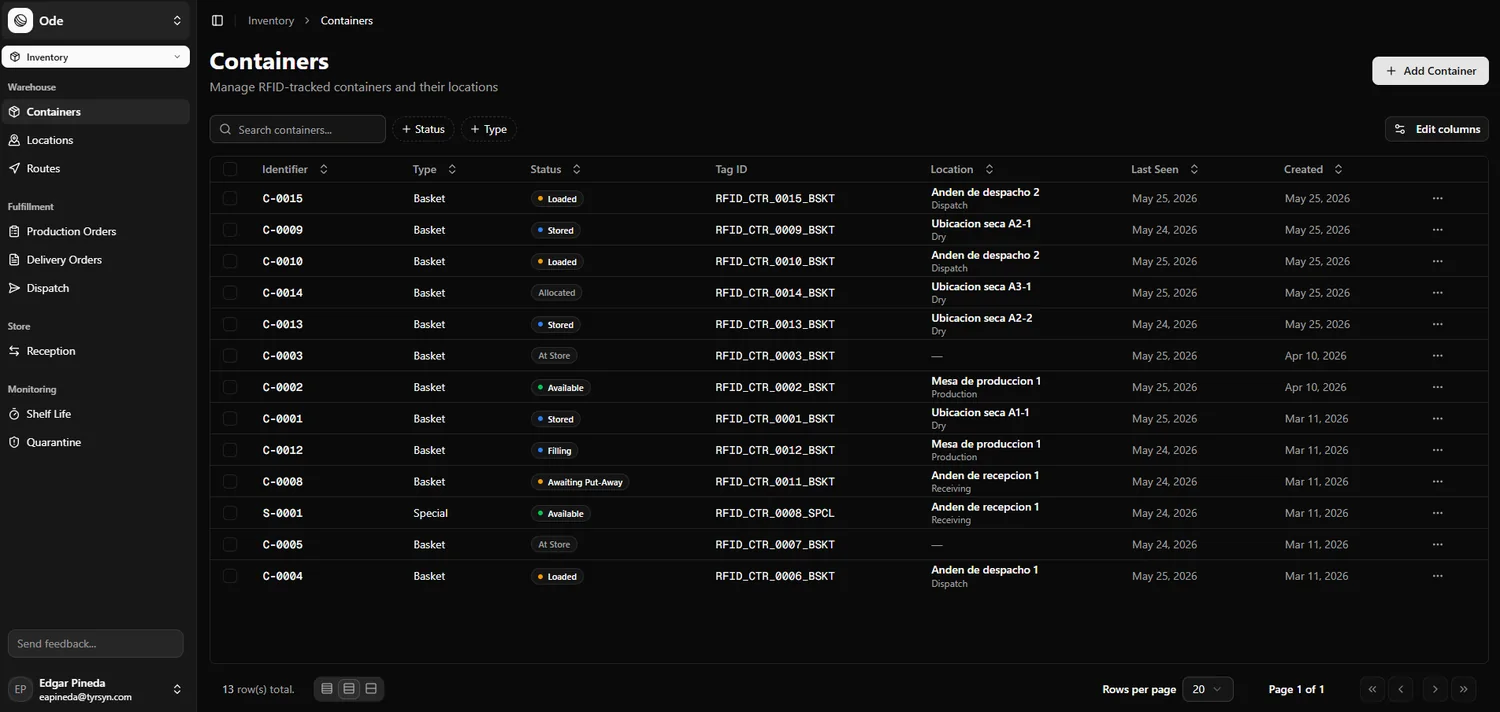Check the row C-0014 checkbox

[230, 293]
